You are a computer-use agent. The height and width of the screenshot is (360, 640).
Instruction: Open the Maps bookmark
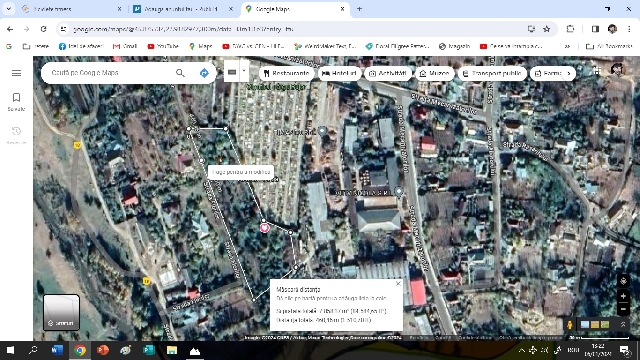(x=200, y=46)
